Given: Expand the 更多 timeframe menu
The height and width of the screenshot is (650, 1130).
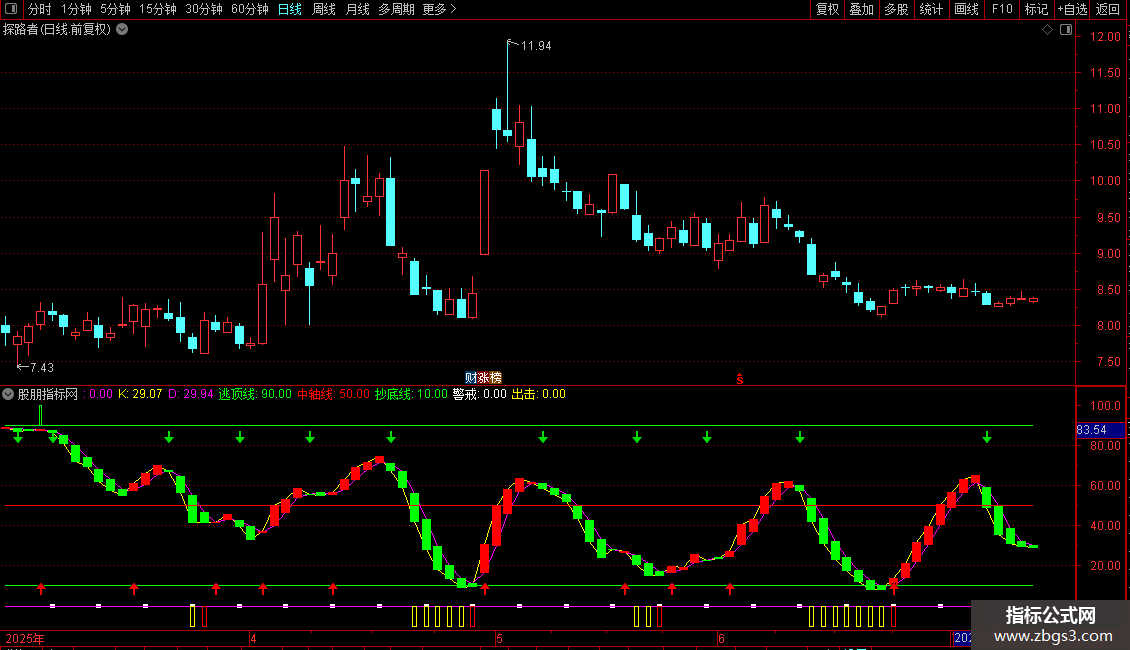Looking at the screenshot, I should (x=440, y=9).
